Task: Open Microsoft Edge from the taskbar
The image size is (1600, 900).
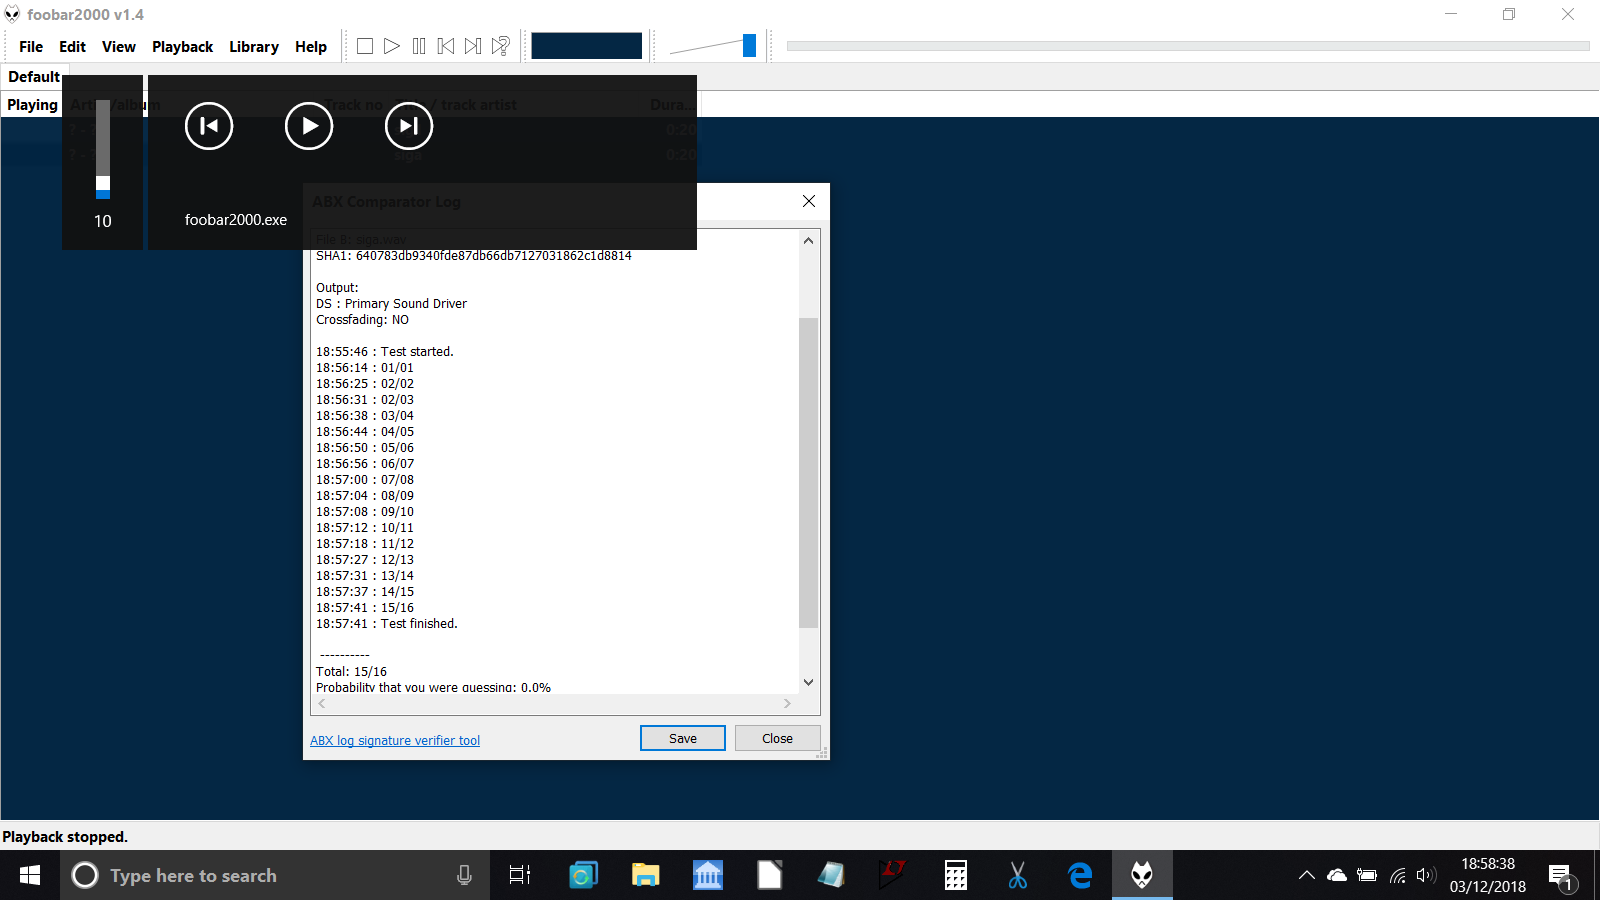Action: 1079,875
